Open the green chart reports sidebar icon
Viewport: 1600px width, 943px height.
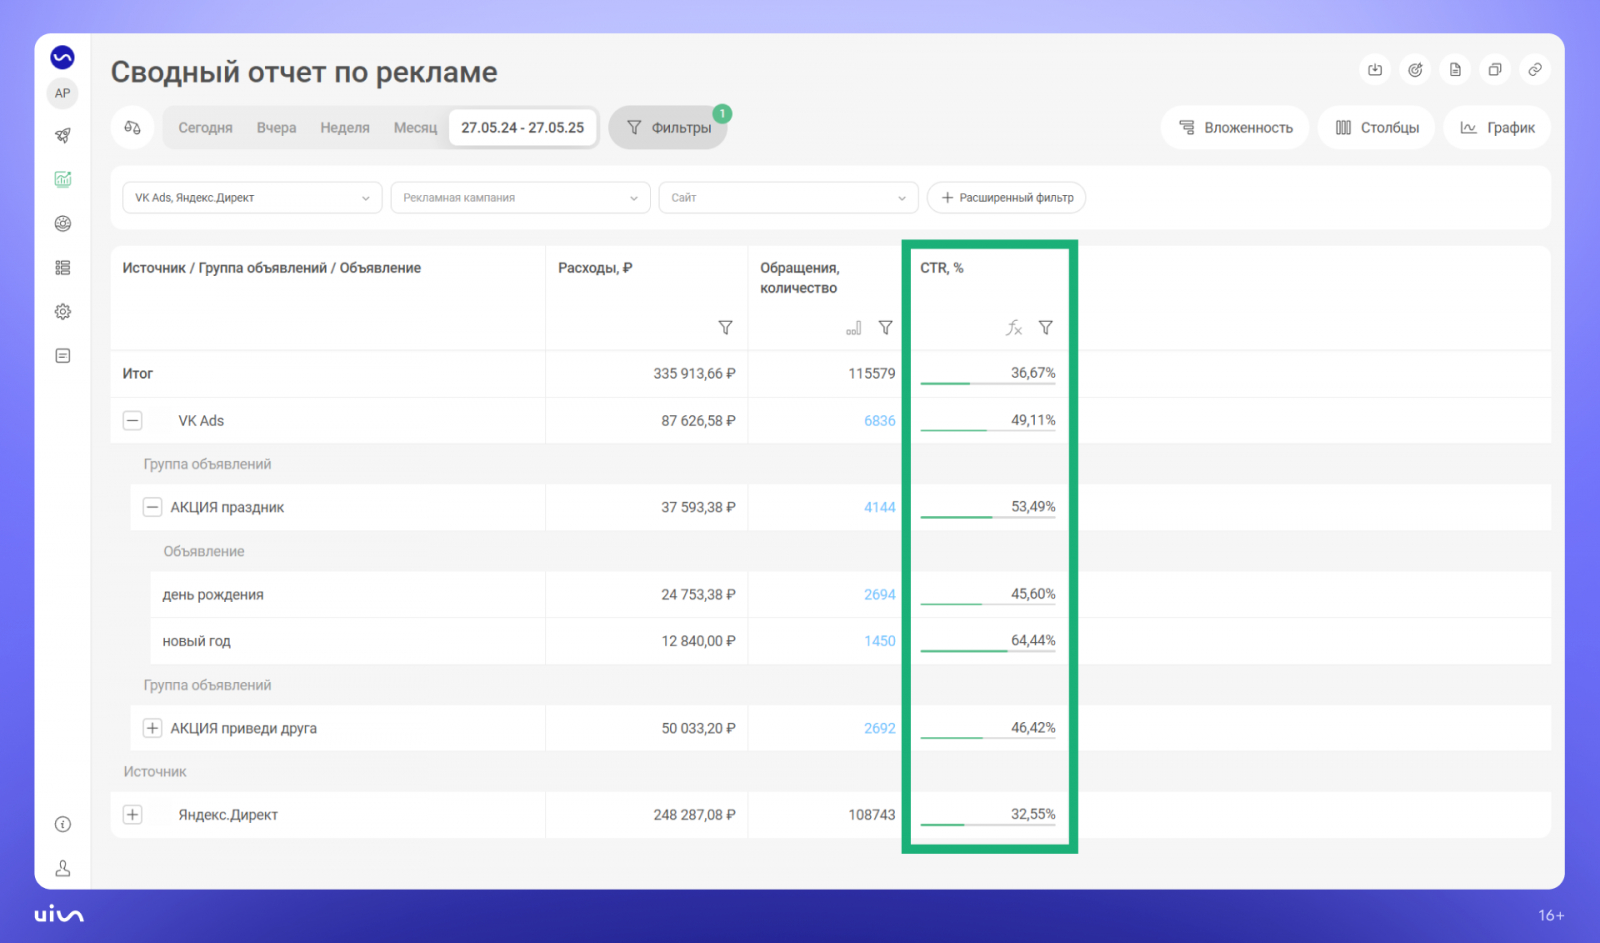(x=62, y=179)
